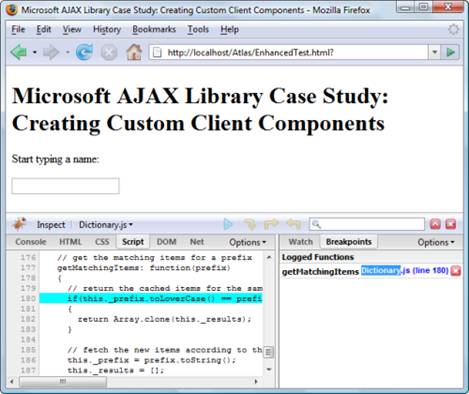Image resolution: width=469 pixels, height=394 pixels.
Task: Open the Help menu
Action: point(230,29)
